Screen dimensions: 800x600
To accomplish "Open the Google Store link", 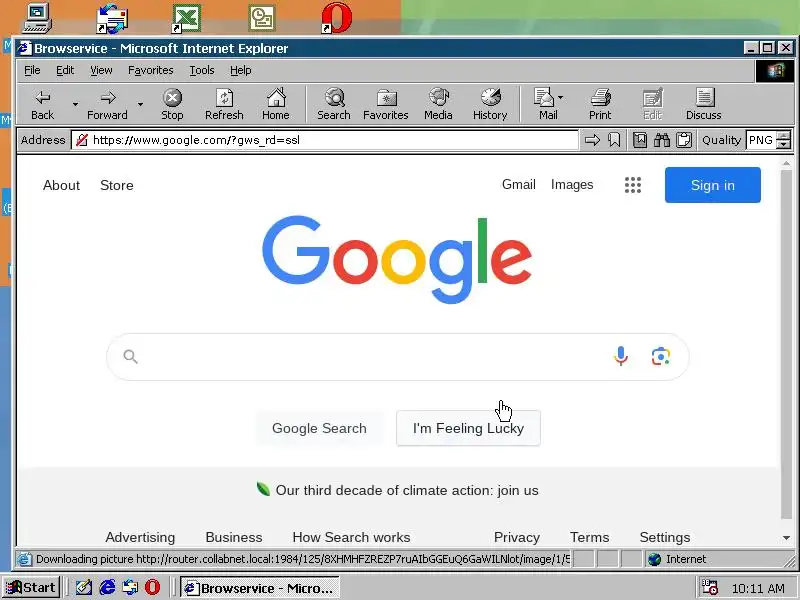I will pos(117,185).
